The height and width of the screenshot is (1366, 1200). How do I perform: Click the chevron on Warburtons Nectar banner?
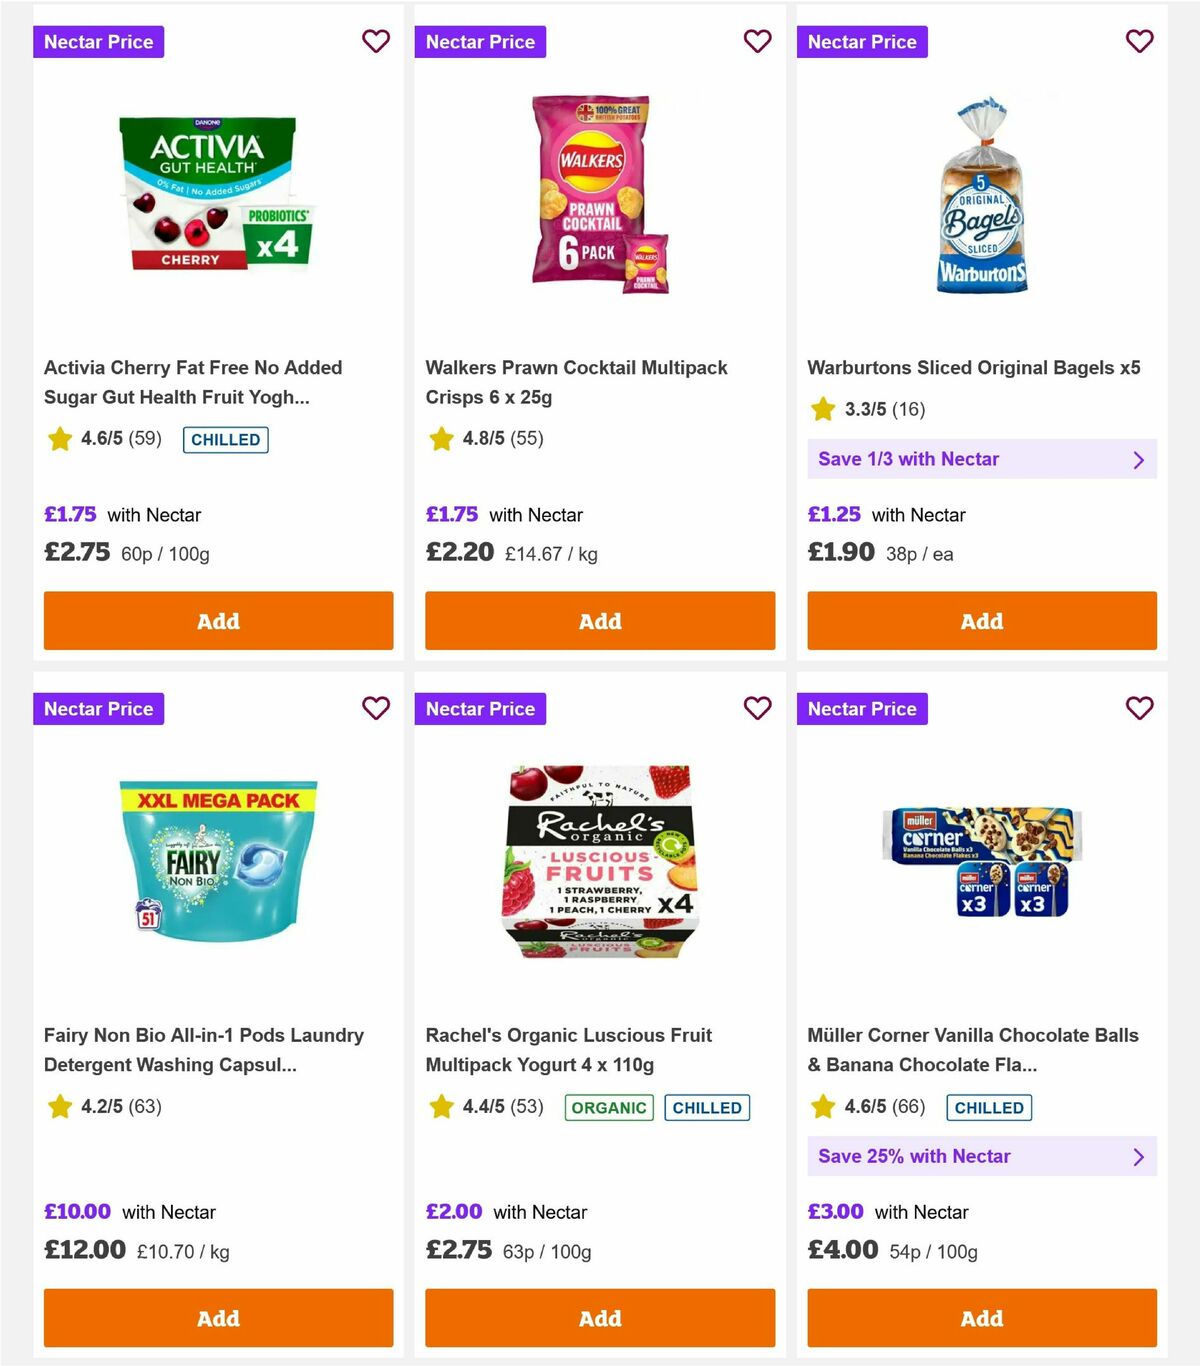coord(1138,459)
